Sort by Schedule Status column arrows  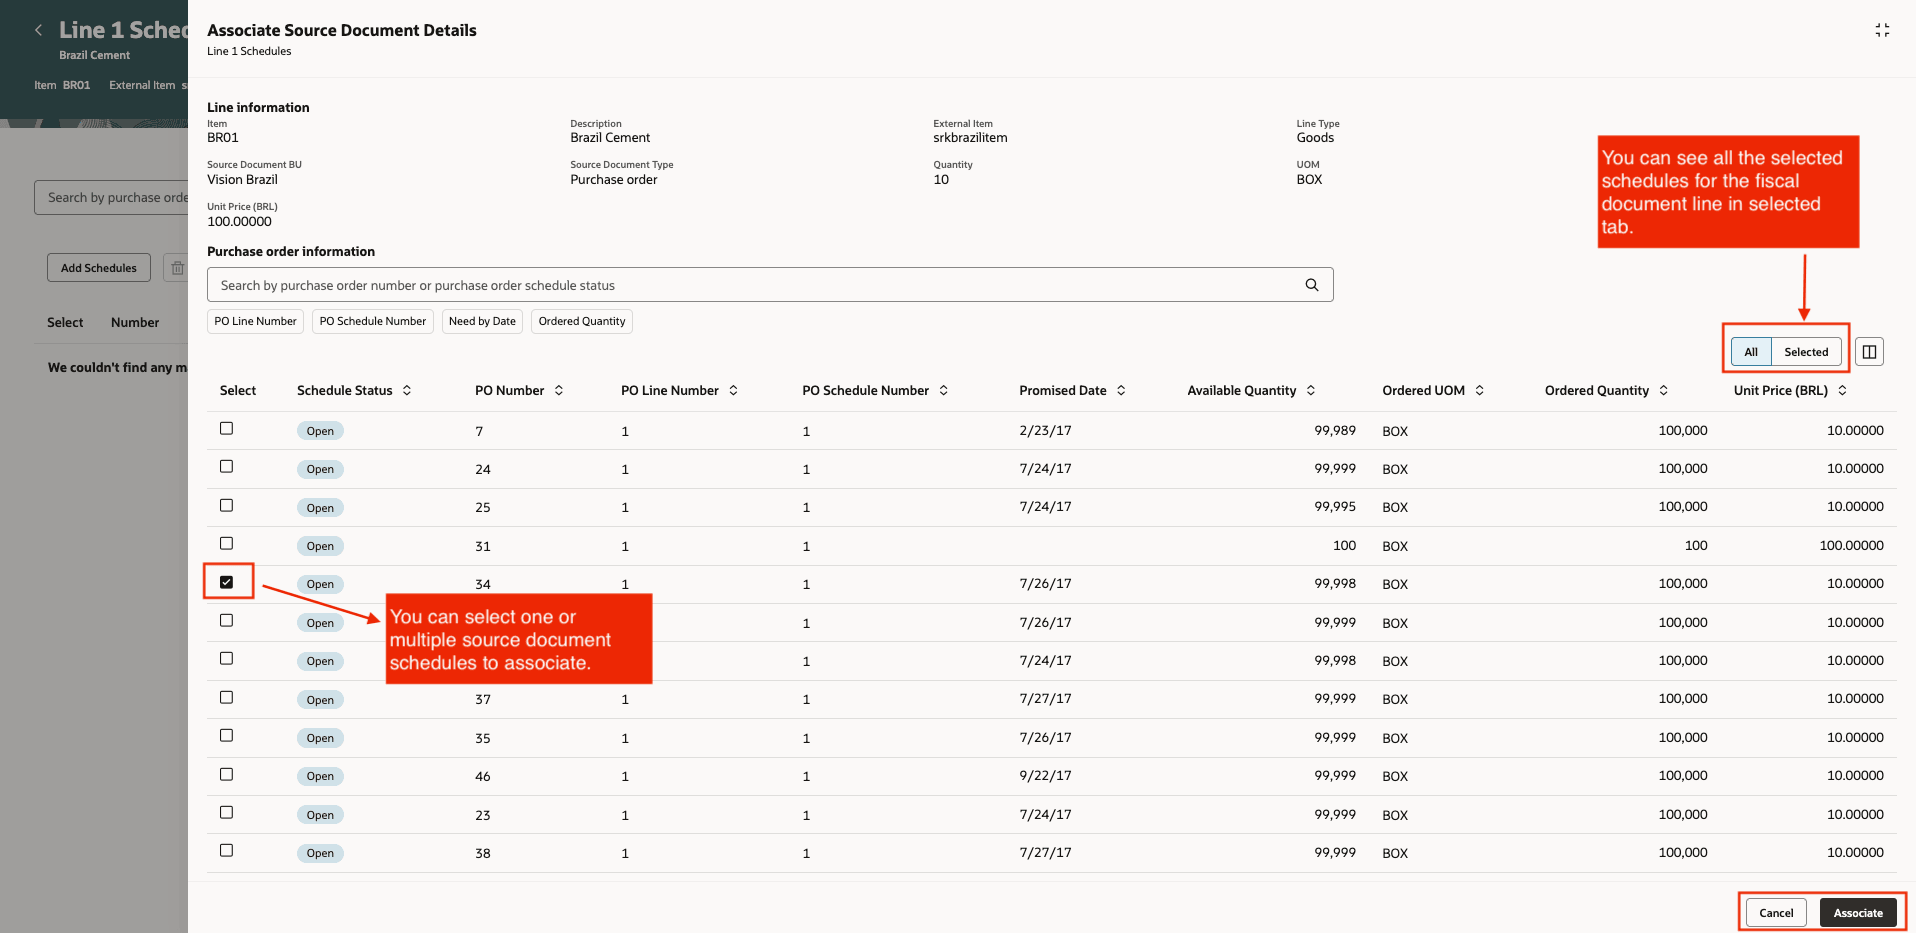pos(407,390)
